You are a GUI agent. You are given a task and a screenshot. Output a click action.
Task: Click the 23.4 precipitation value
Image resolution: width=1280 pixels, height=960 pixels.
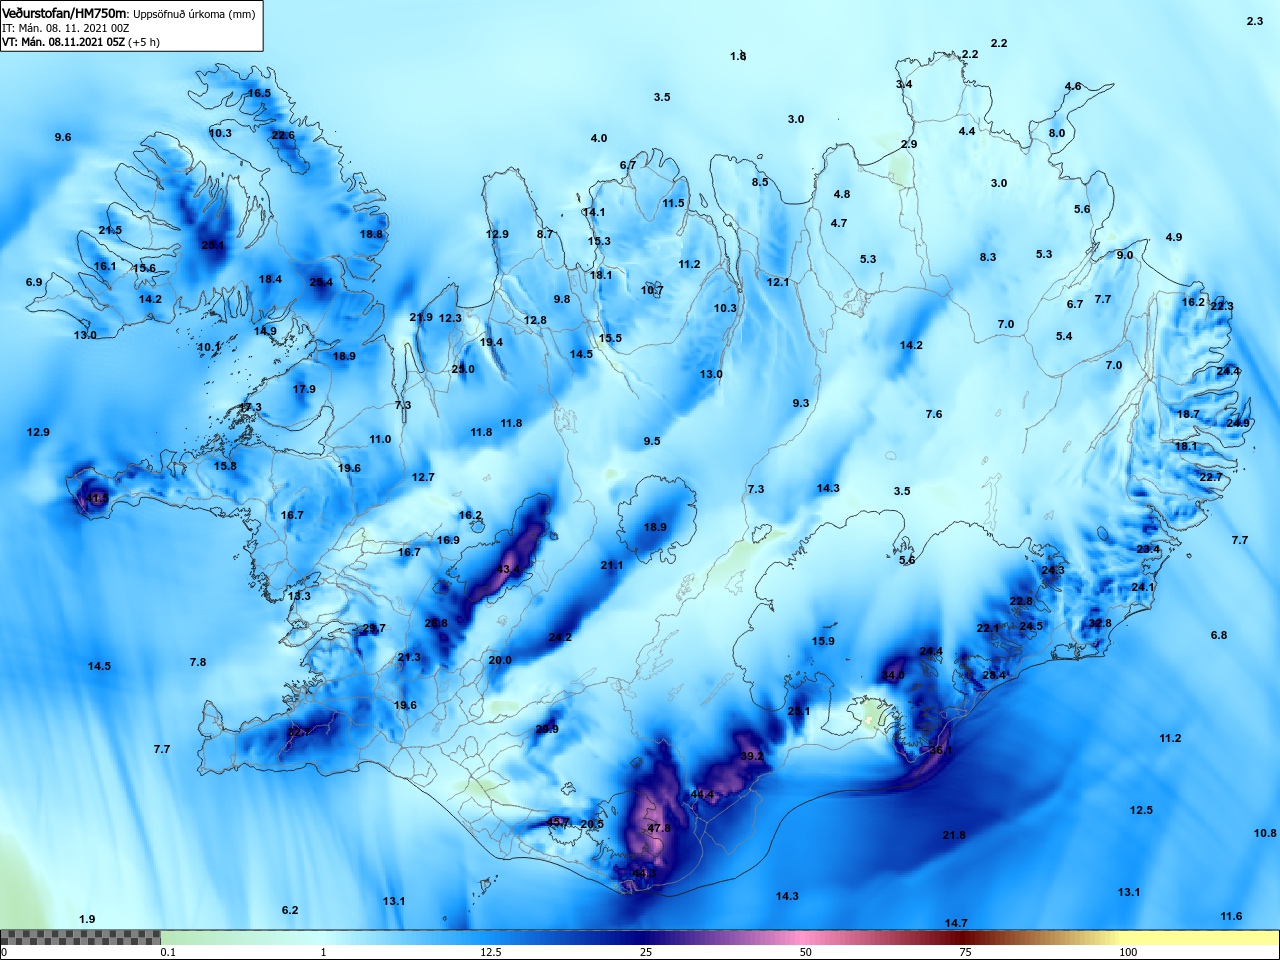(x=1148, y=550)
